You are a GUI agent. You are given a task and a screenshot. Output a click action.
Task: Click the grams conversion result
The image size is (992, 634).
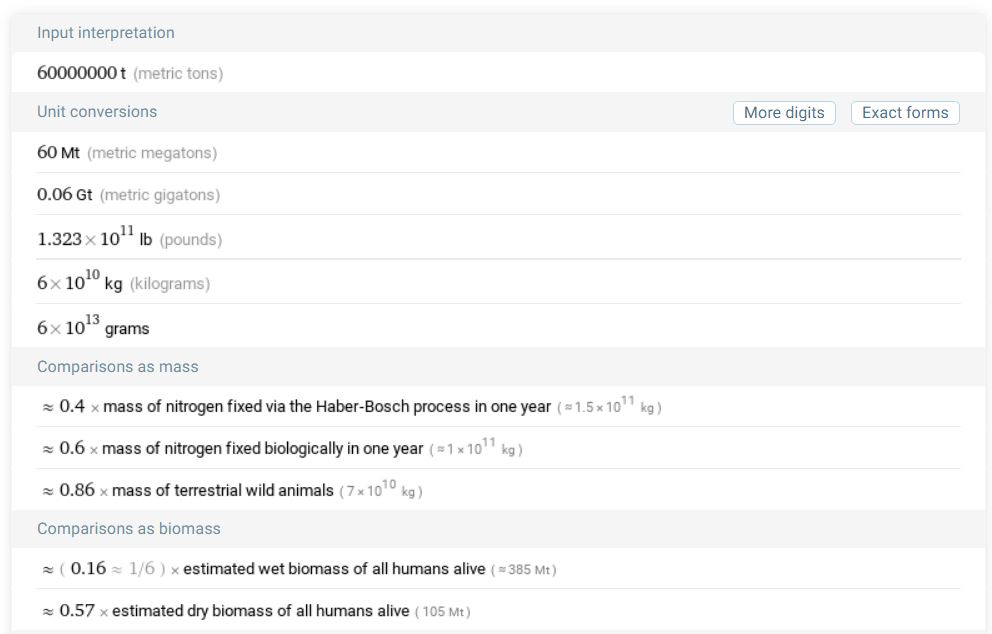(x=93, y=327)
